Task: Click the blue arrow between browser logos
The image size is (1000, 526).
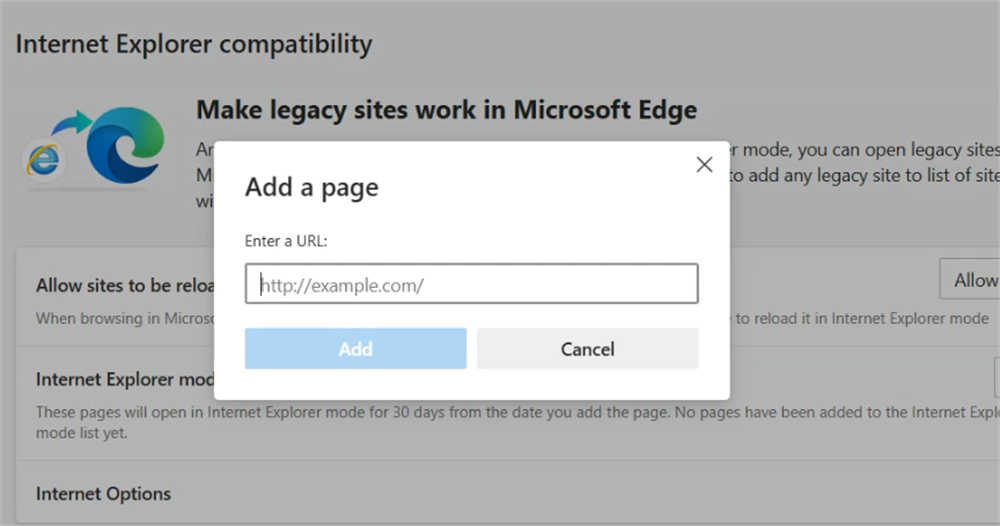Action: coord(71,125)
